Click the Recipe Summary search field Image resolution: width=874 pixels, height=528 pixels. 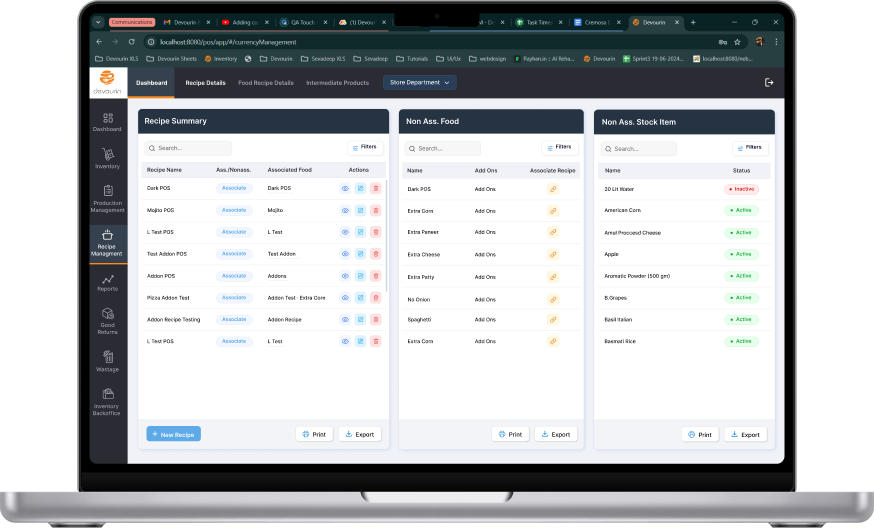click(x=188, y=148)
